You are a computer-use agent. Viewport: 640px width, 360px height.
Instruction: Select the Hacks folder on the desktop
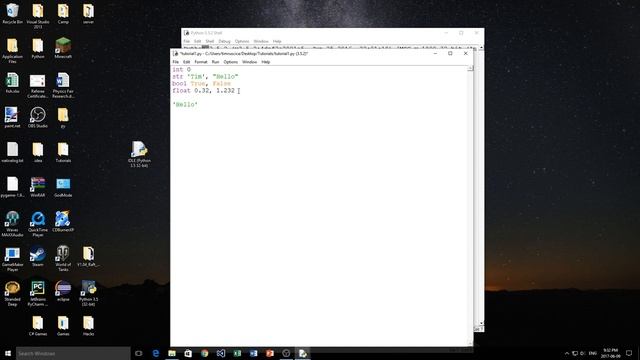tap(88, 326)
